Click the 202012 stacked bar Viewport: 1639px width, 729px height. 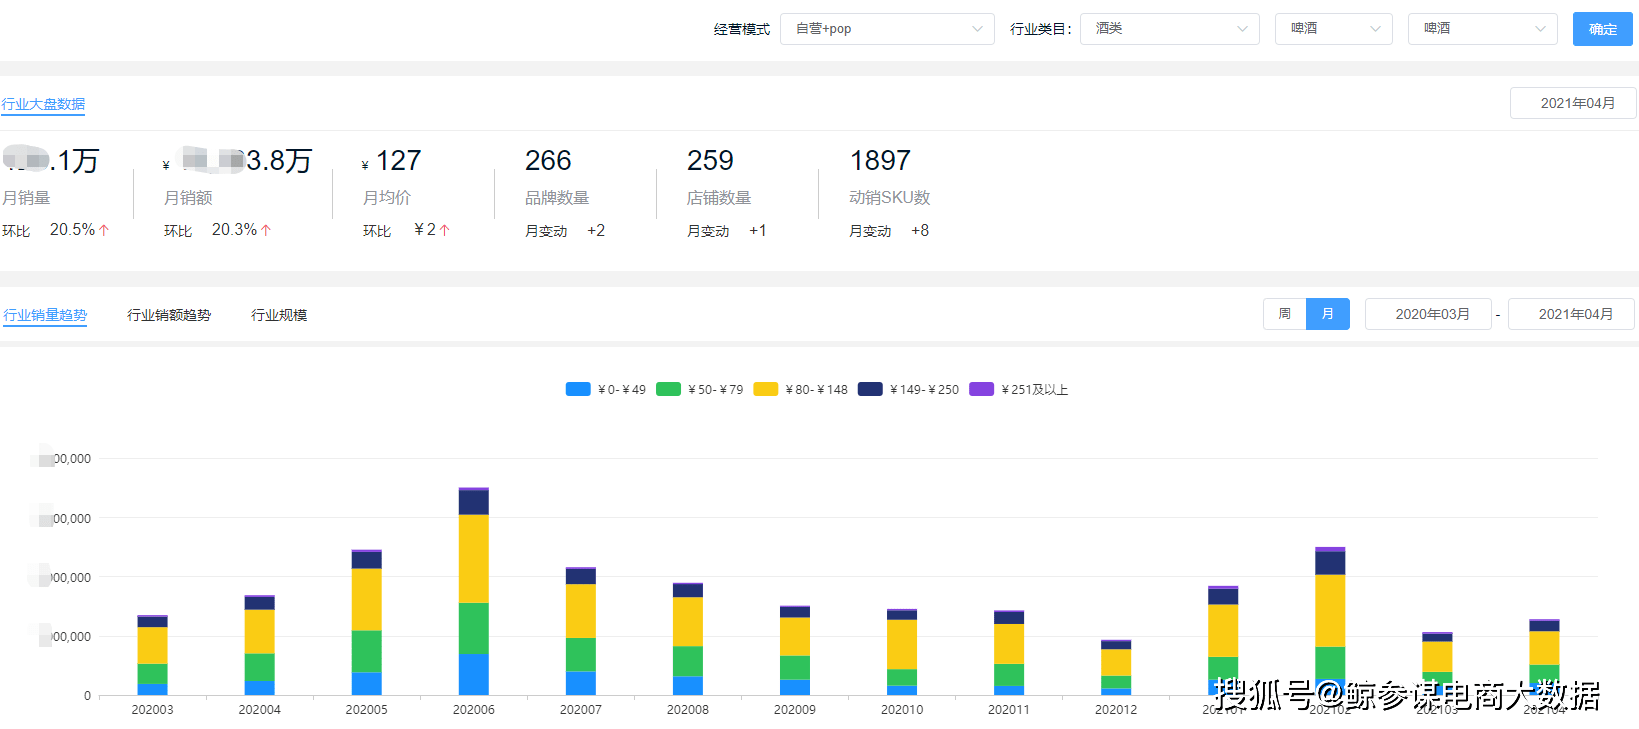pyautogui.click(x=1116, y=668)
